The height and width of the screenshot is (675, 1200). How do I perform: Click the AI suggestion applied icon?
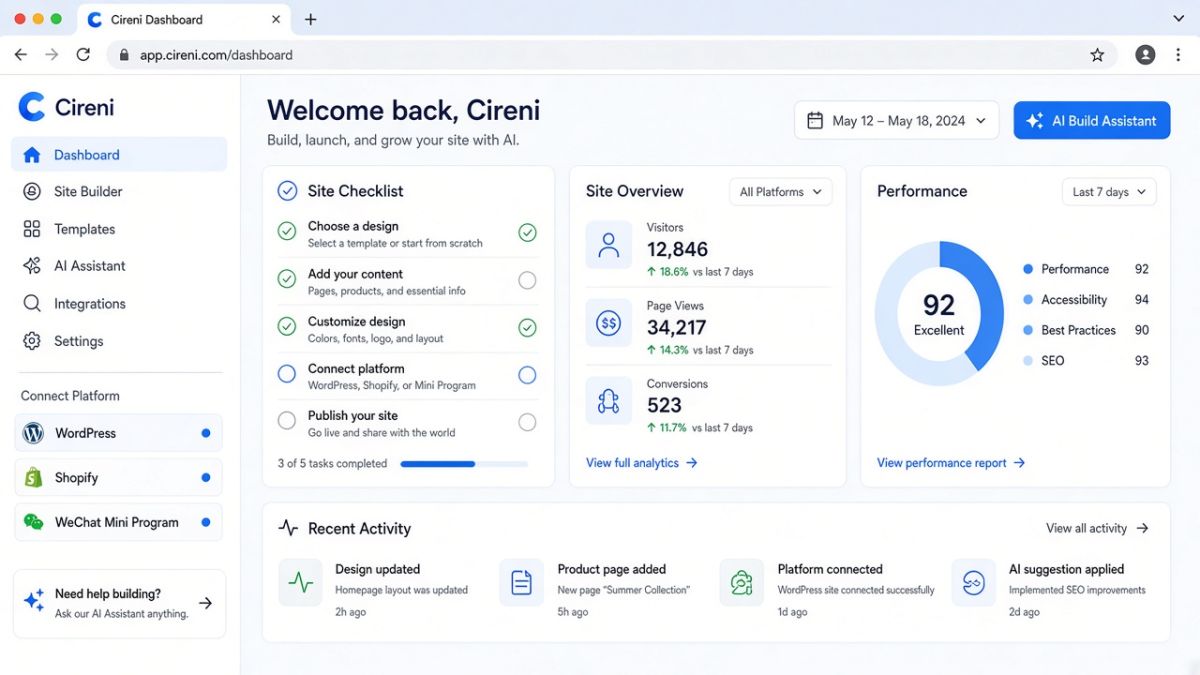973,582
